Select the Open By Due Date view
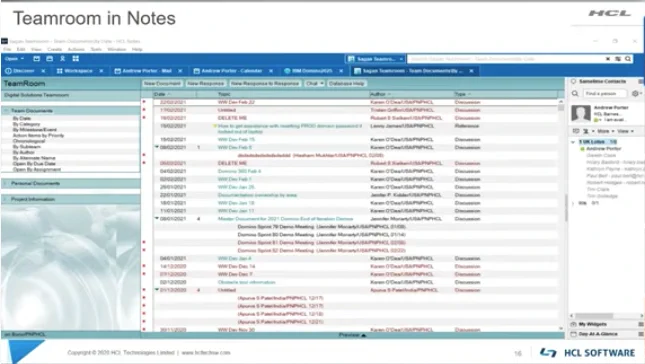645x364 pixels. 34,164
